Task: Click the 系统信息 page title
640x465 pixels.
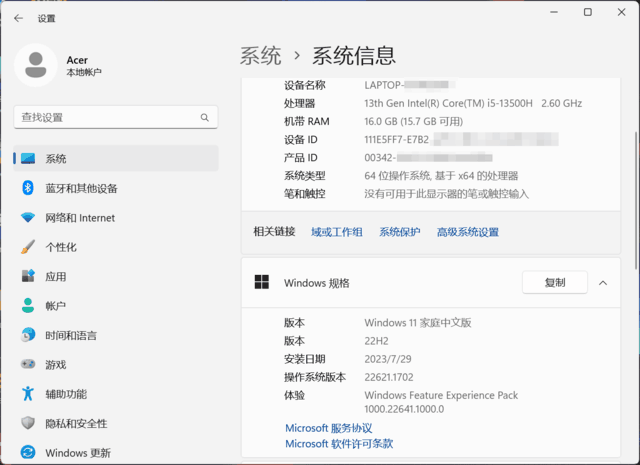Action: [x=354, y=56]
